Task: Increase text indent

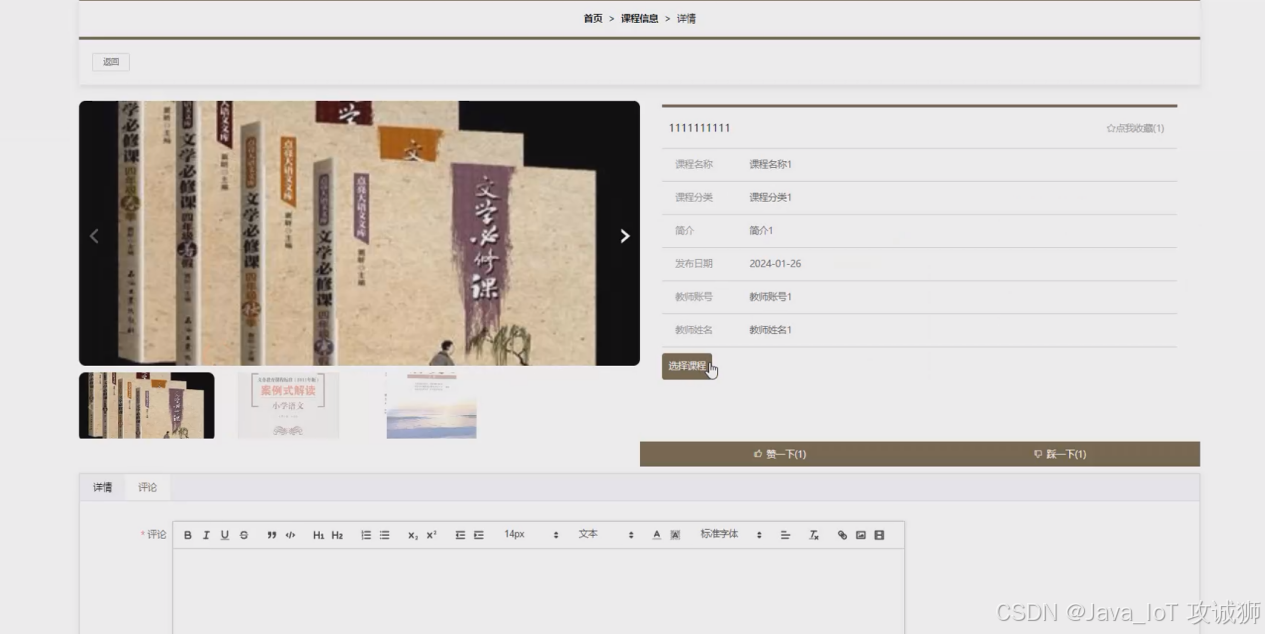Action: 479,535
